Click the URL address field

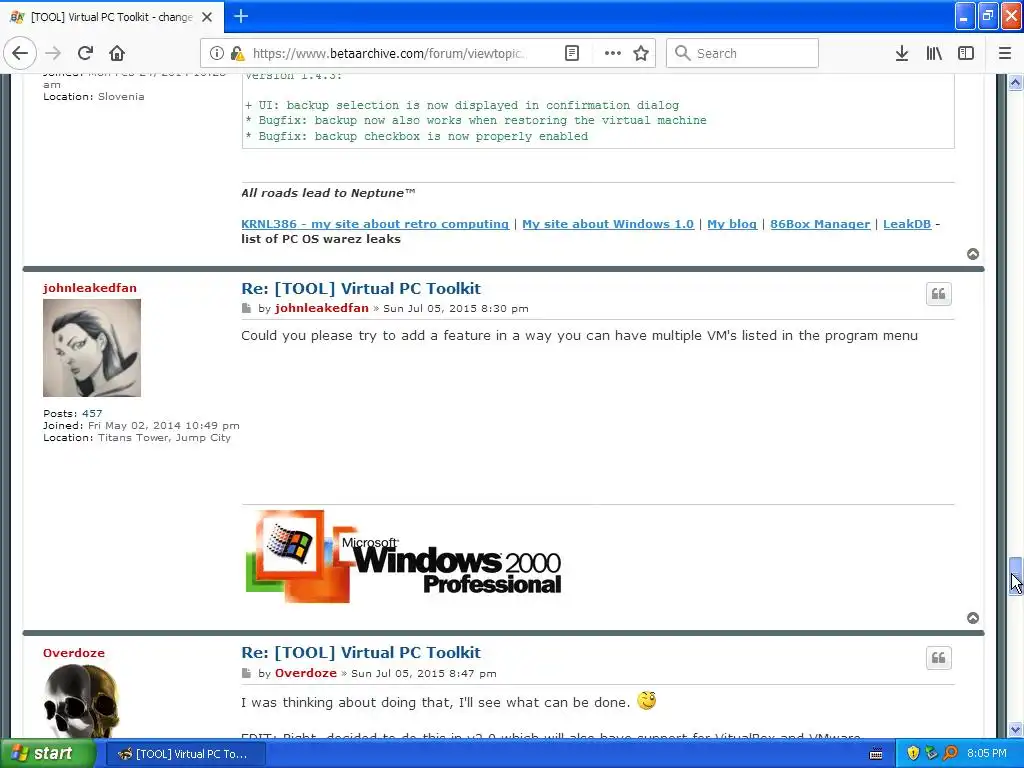pos(390,53)
